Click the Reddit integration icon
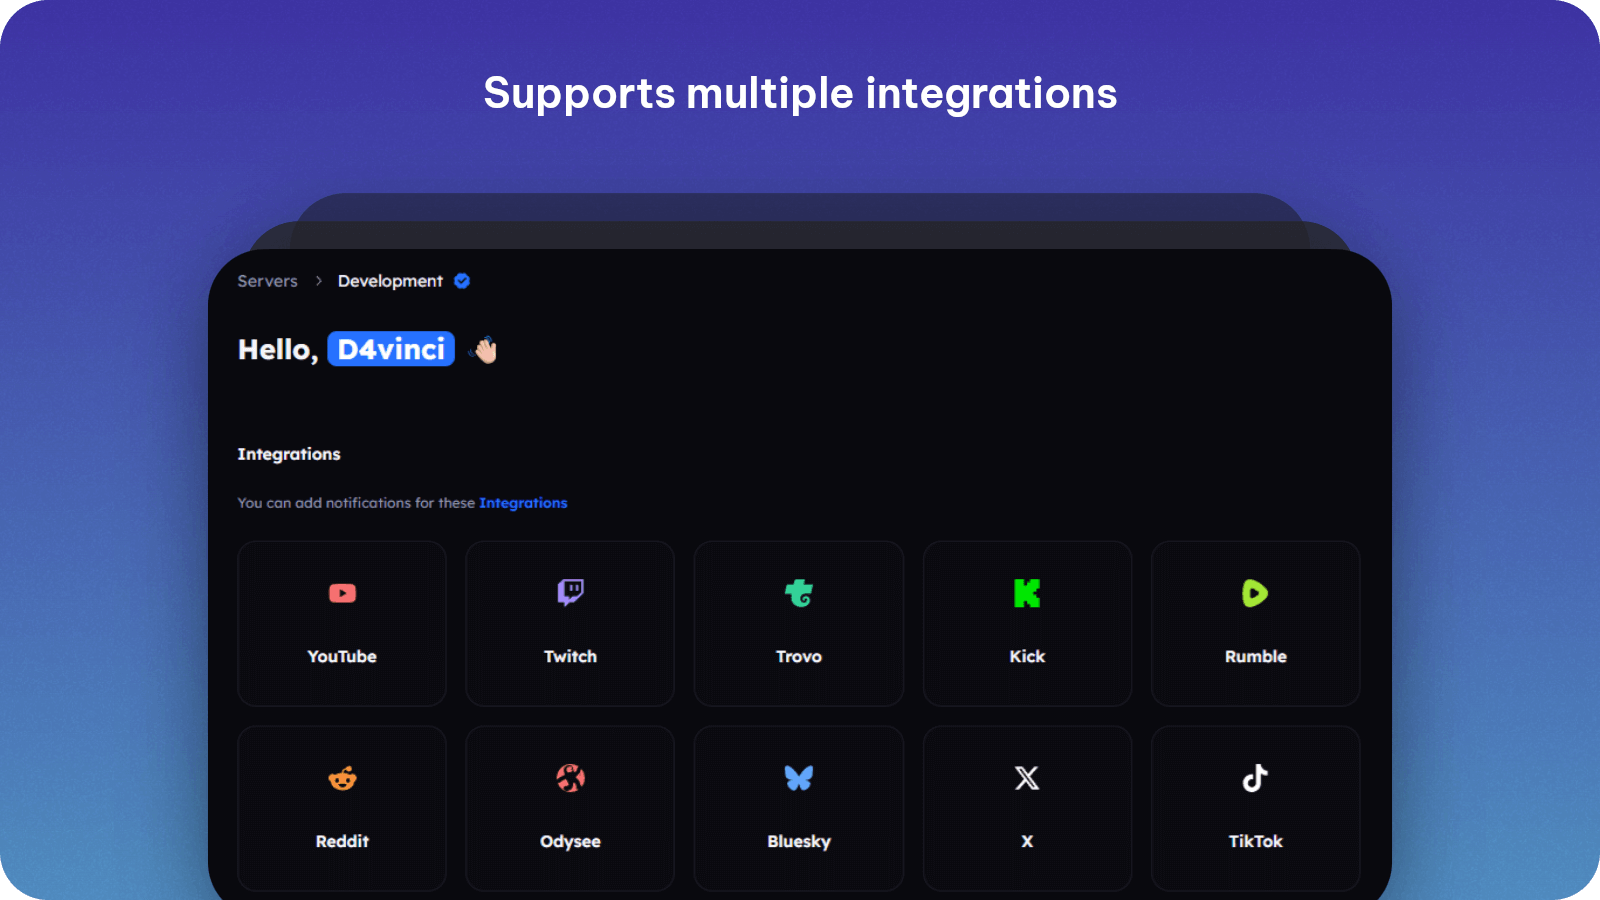1600x900 pixels. (342, 778)
